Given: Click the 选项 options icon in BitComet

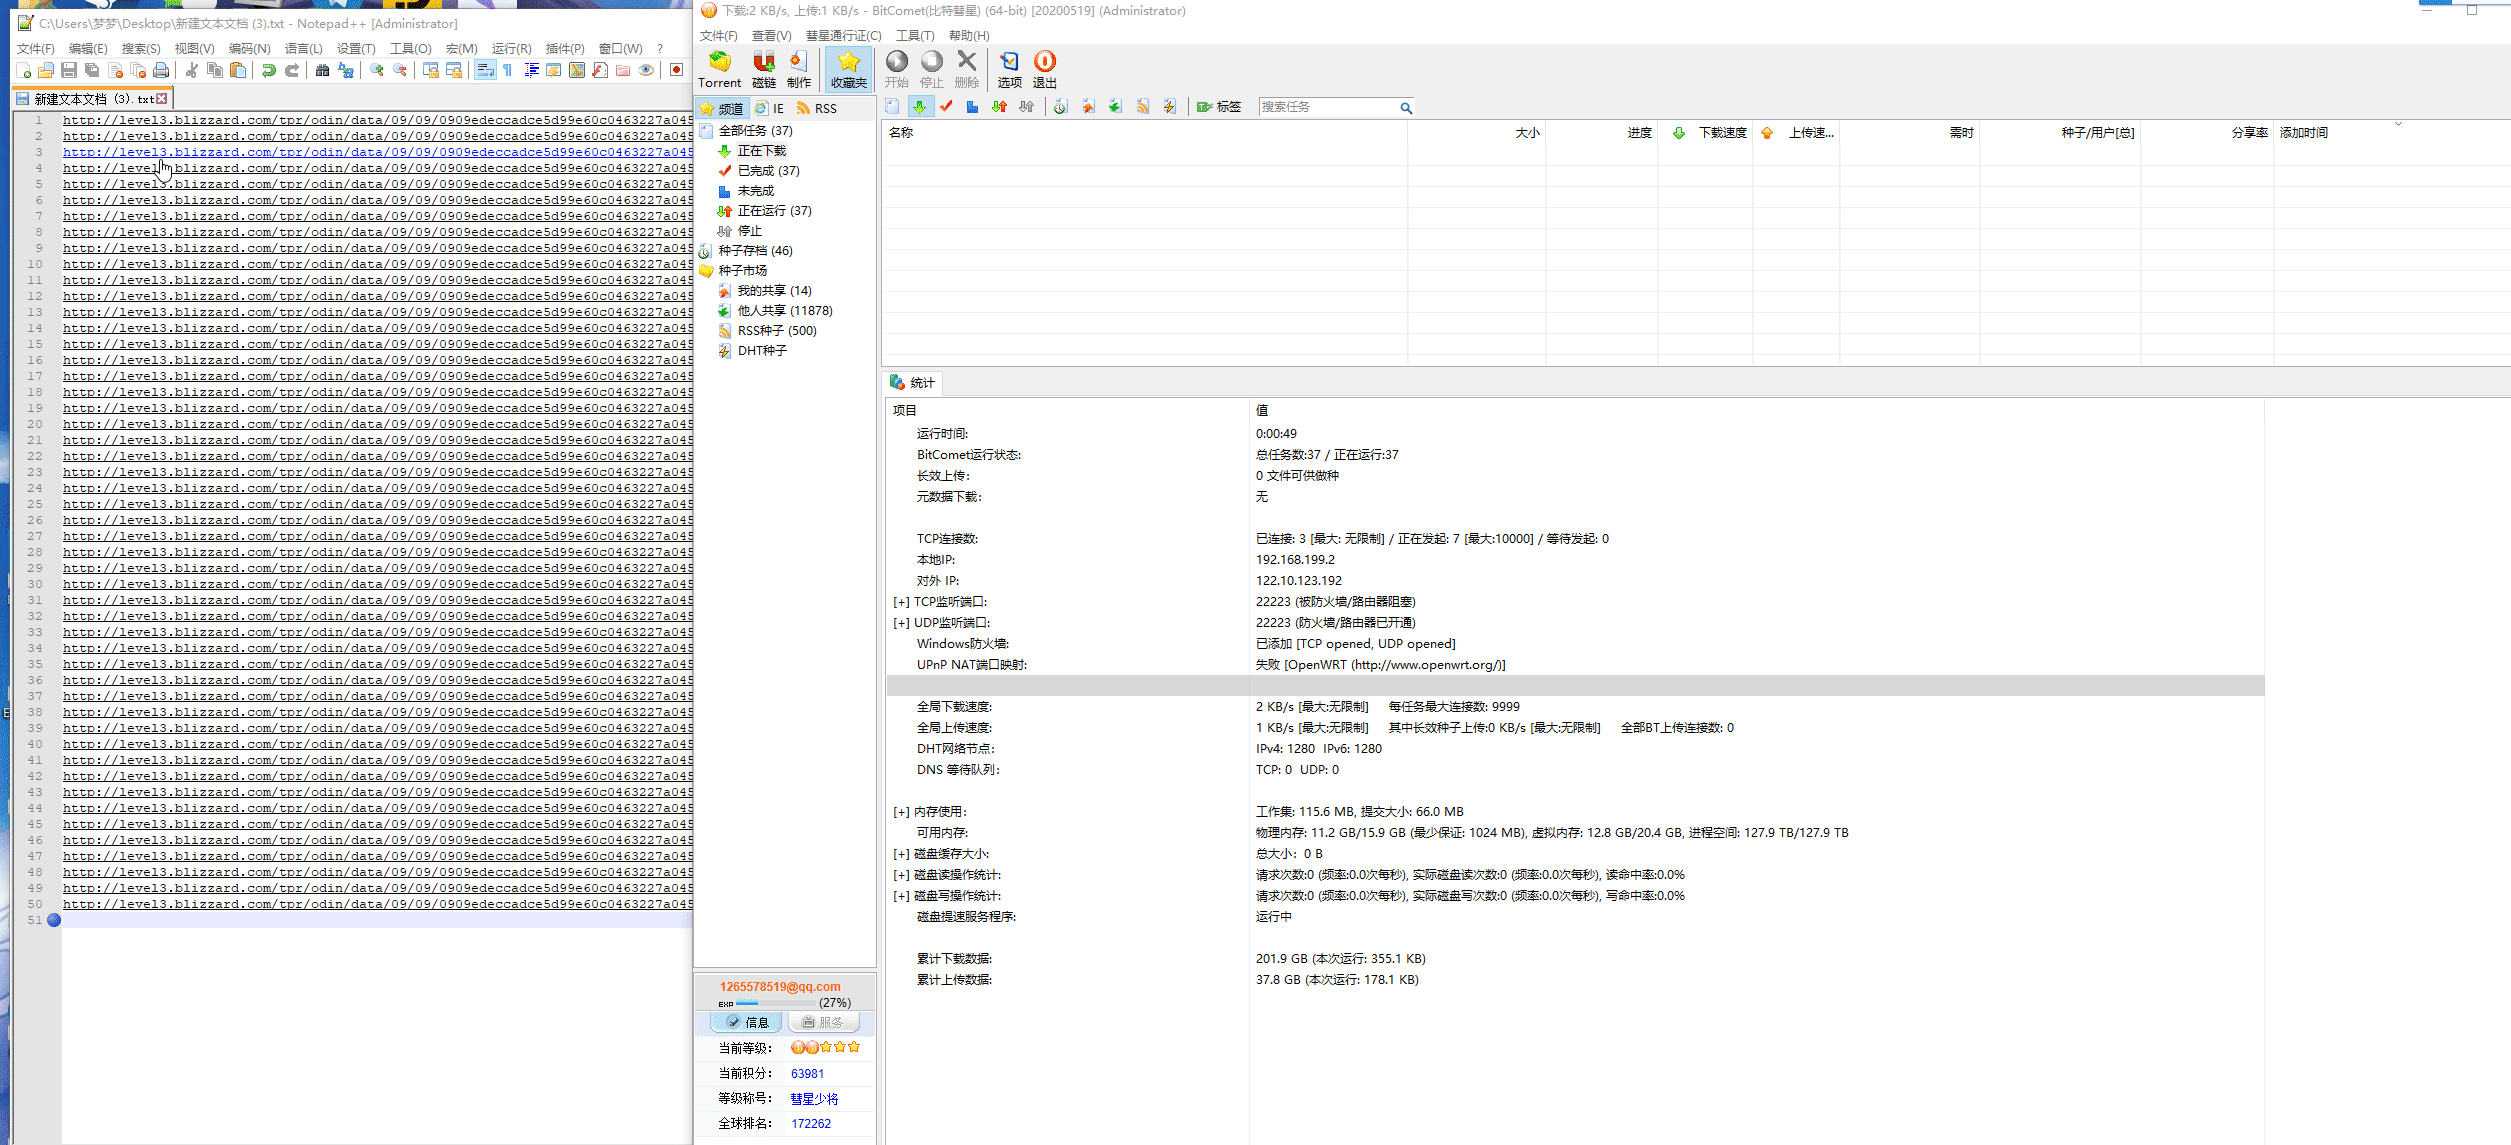Looking at the screenshot, I should (1010, 70).
